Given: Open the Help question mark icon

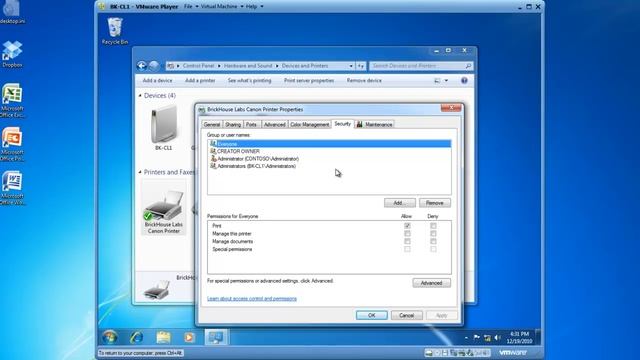Looking at the screenshot, I should (464, 80).
